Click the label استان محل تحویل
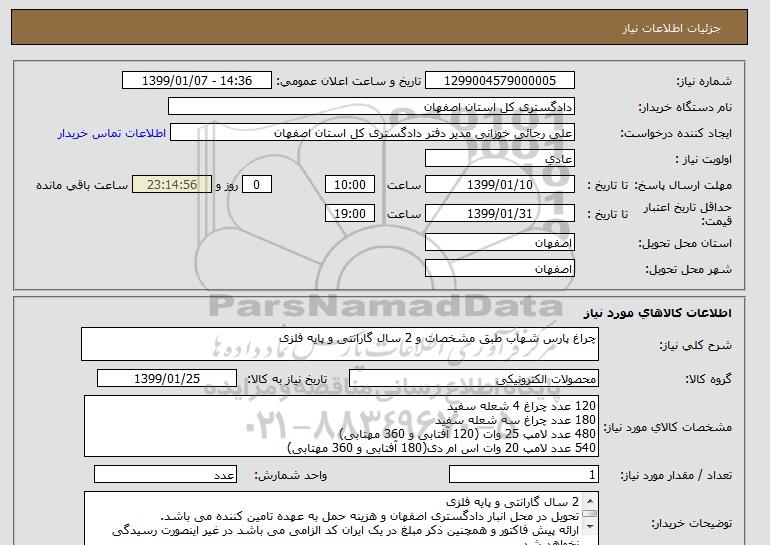The image size is (770, 545). pos(685,244)
